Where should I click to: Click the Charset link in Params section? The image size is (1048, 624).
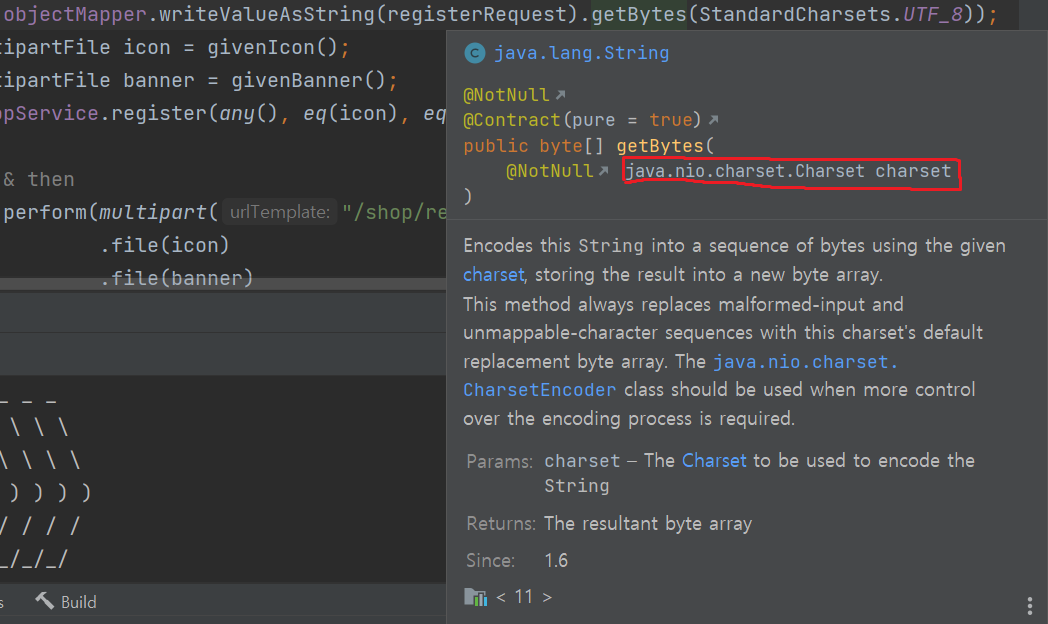click(714, 460)
